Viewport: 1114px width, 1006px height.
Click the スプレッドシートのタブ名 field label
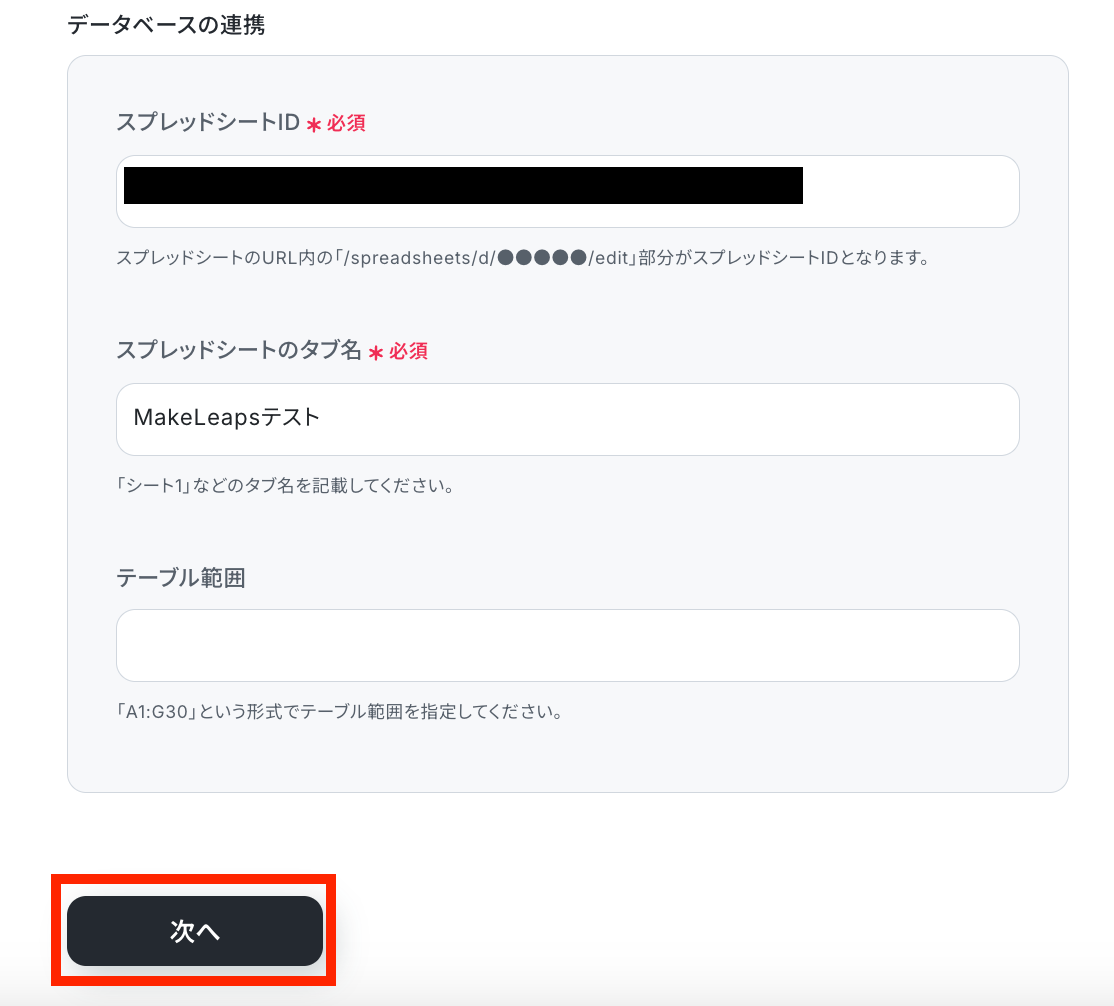tap(239, 350)
